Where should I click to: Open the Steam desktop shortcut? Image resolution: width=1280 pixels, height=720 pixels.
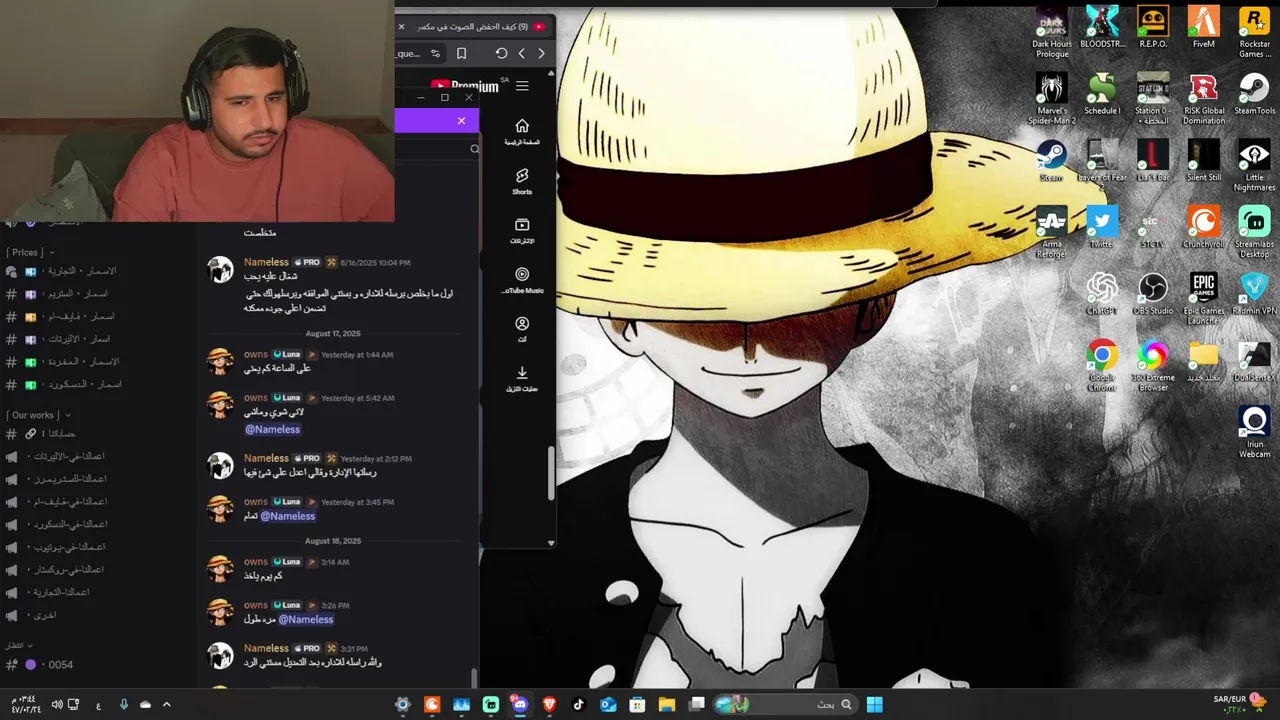click(1051, 160)
